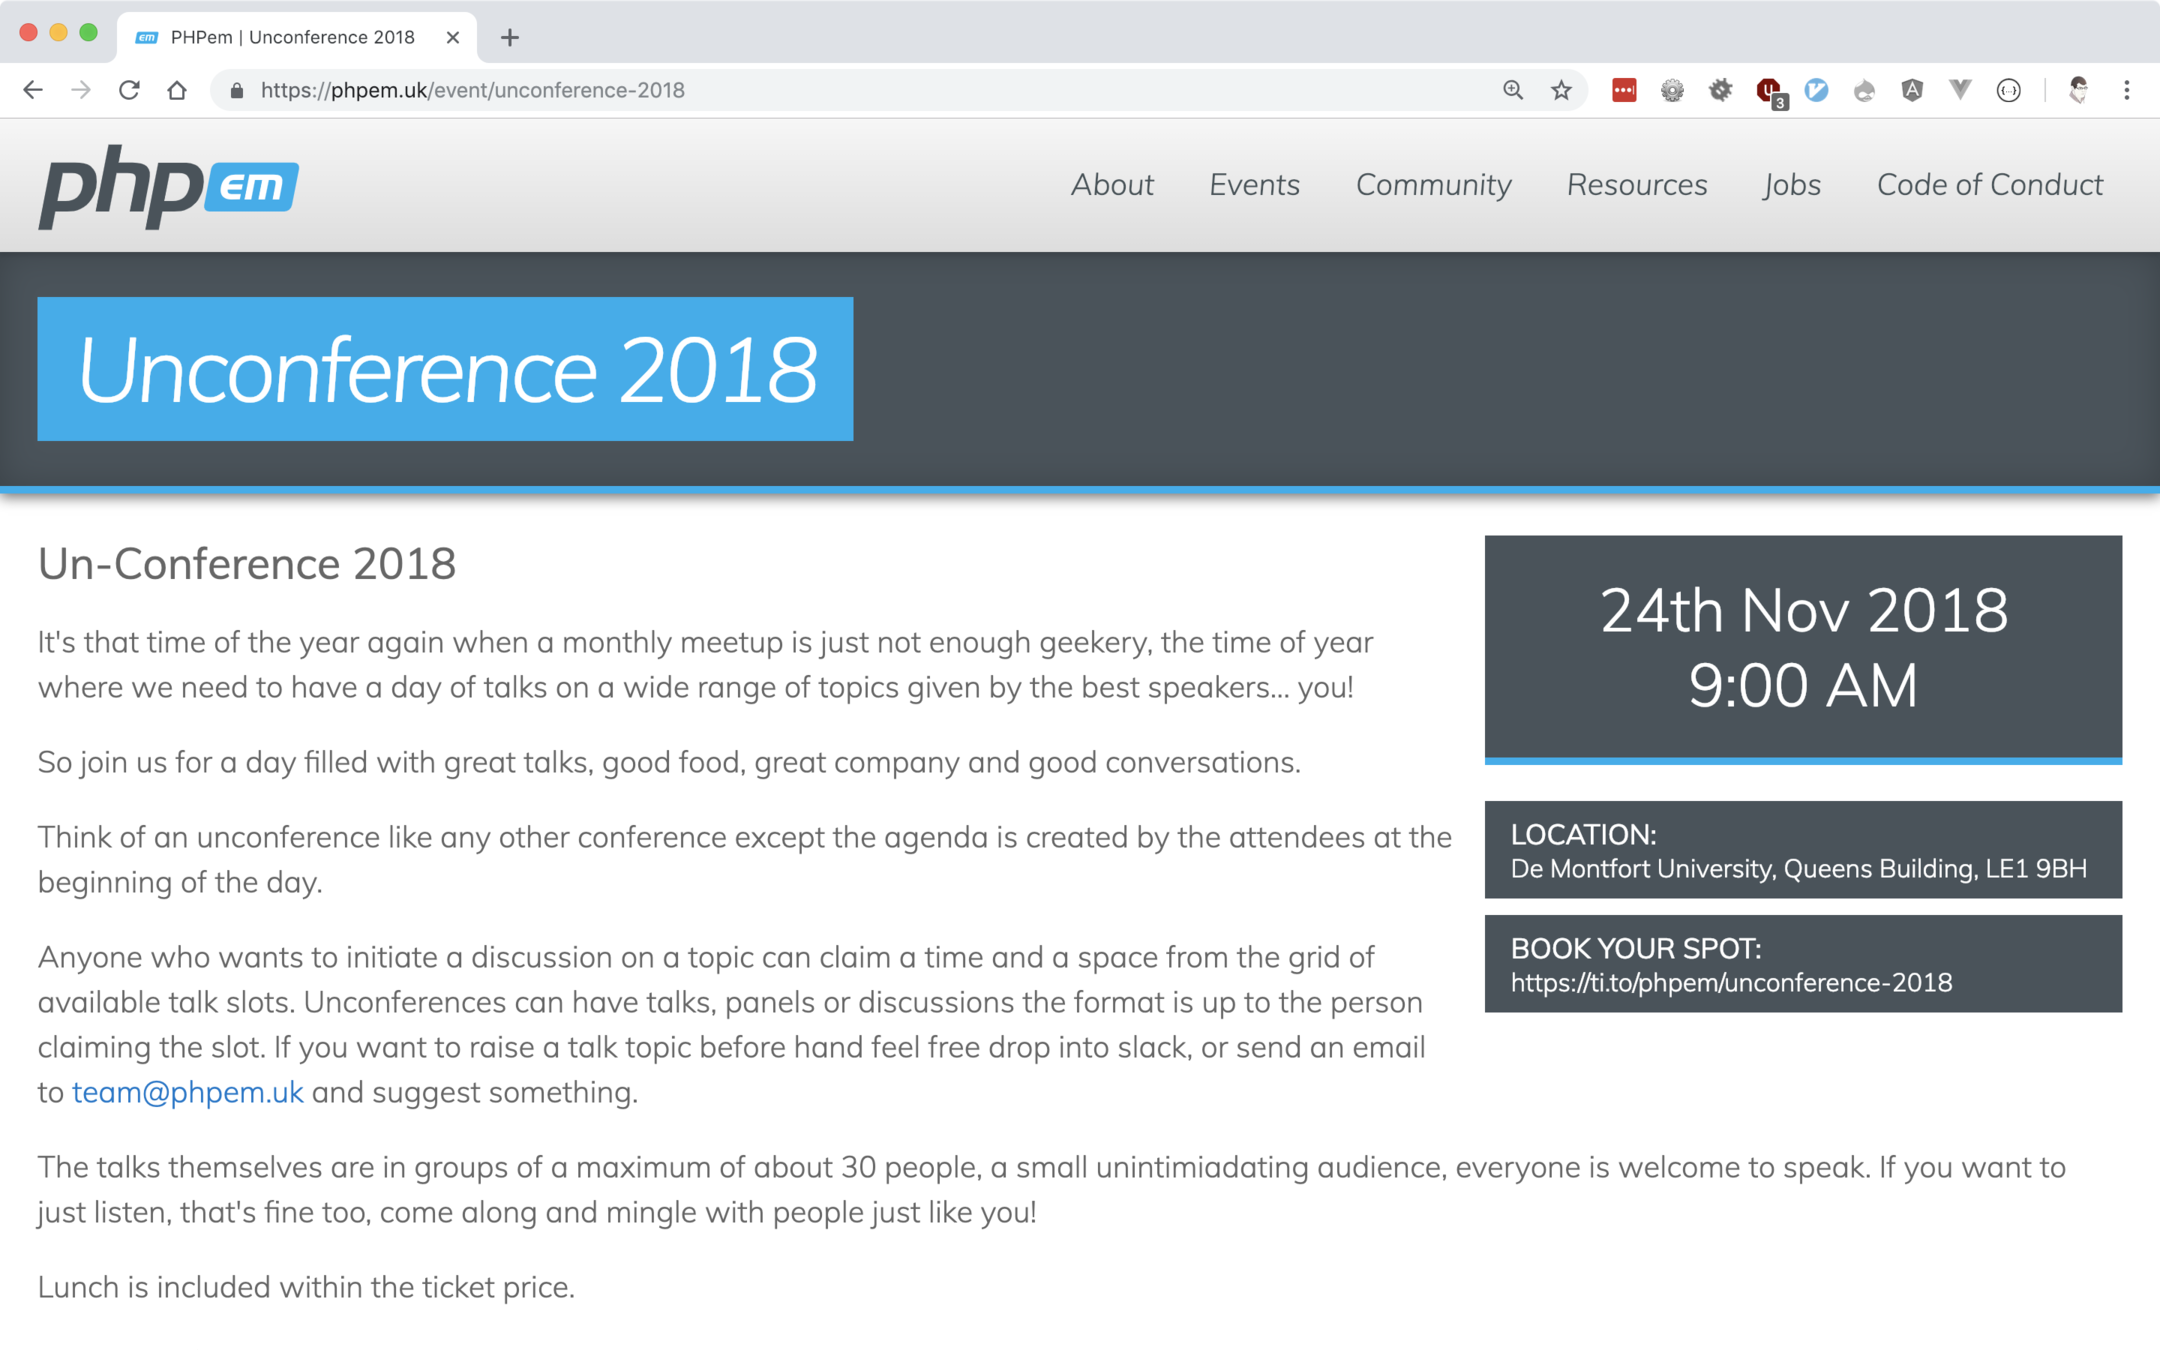This screenshot has width=2160, height=1350.
Task: Click the URL address field
Action: coord(850,91)
